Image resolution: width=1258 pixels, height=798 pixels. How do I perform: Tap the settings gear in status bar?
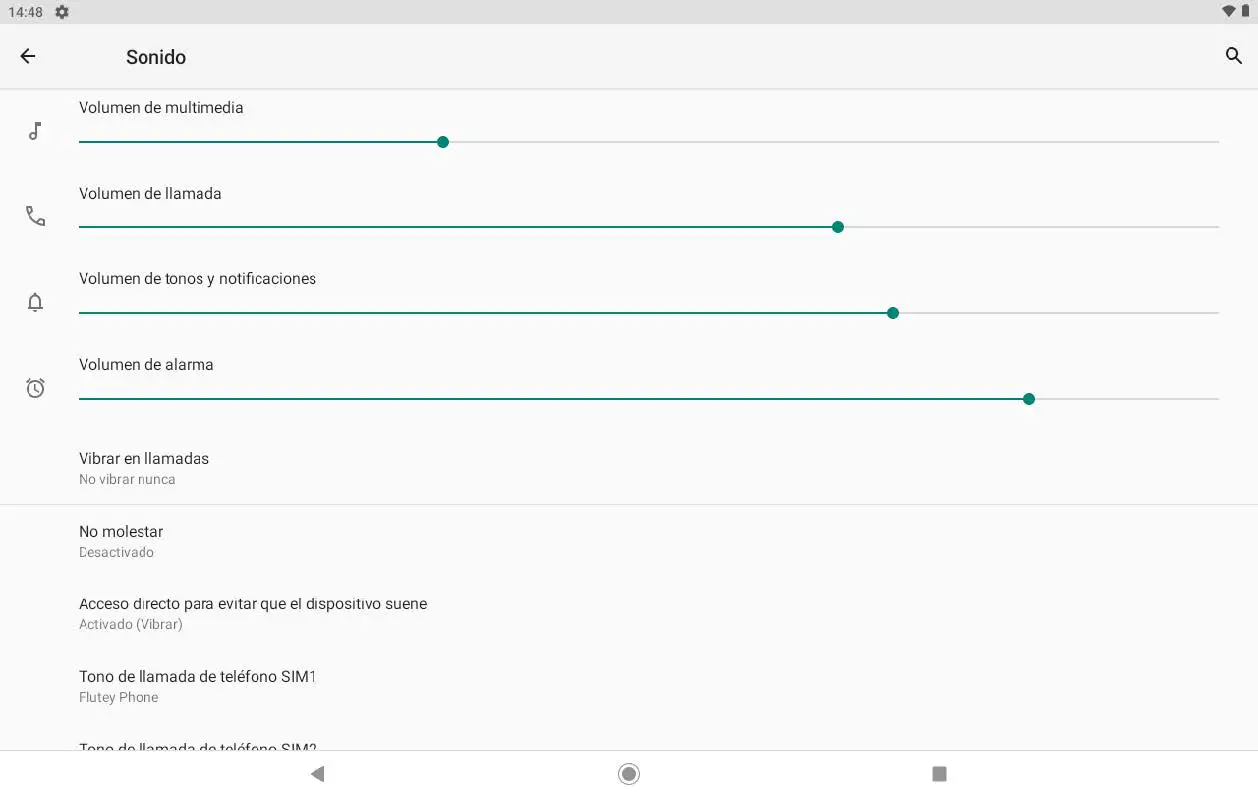[x=62, y=12]
